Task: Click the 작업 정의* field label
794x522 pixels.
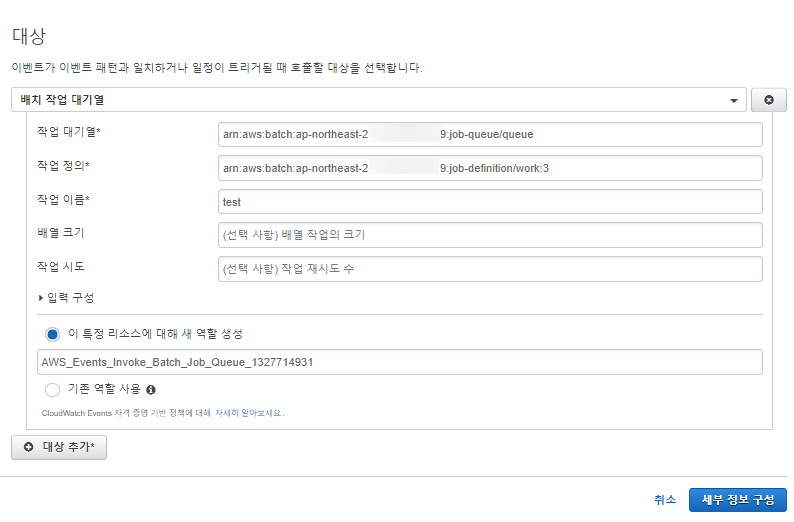Action: [63, 166]
